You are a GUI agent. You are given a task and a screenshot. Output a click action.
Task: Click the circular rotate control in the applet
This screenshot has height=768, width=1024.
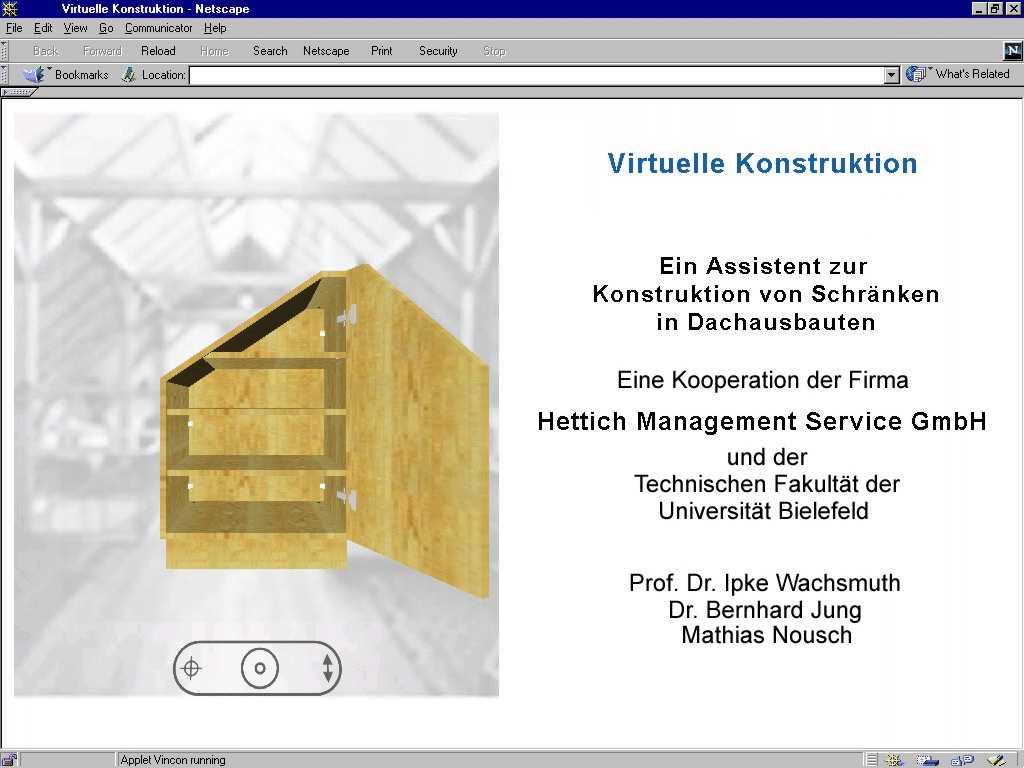click(260, 668)
